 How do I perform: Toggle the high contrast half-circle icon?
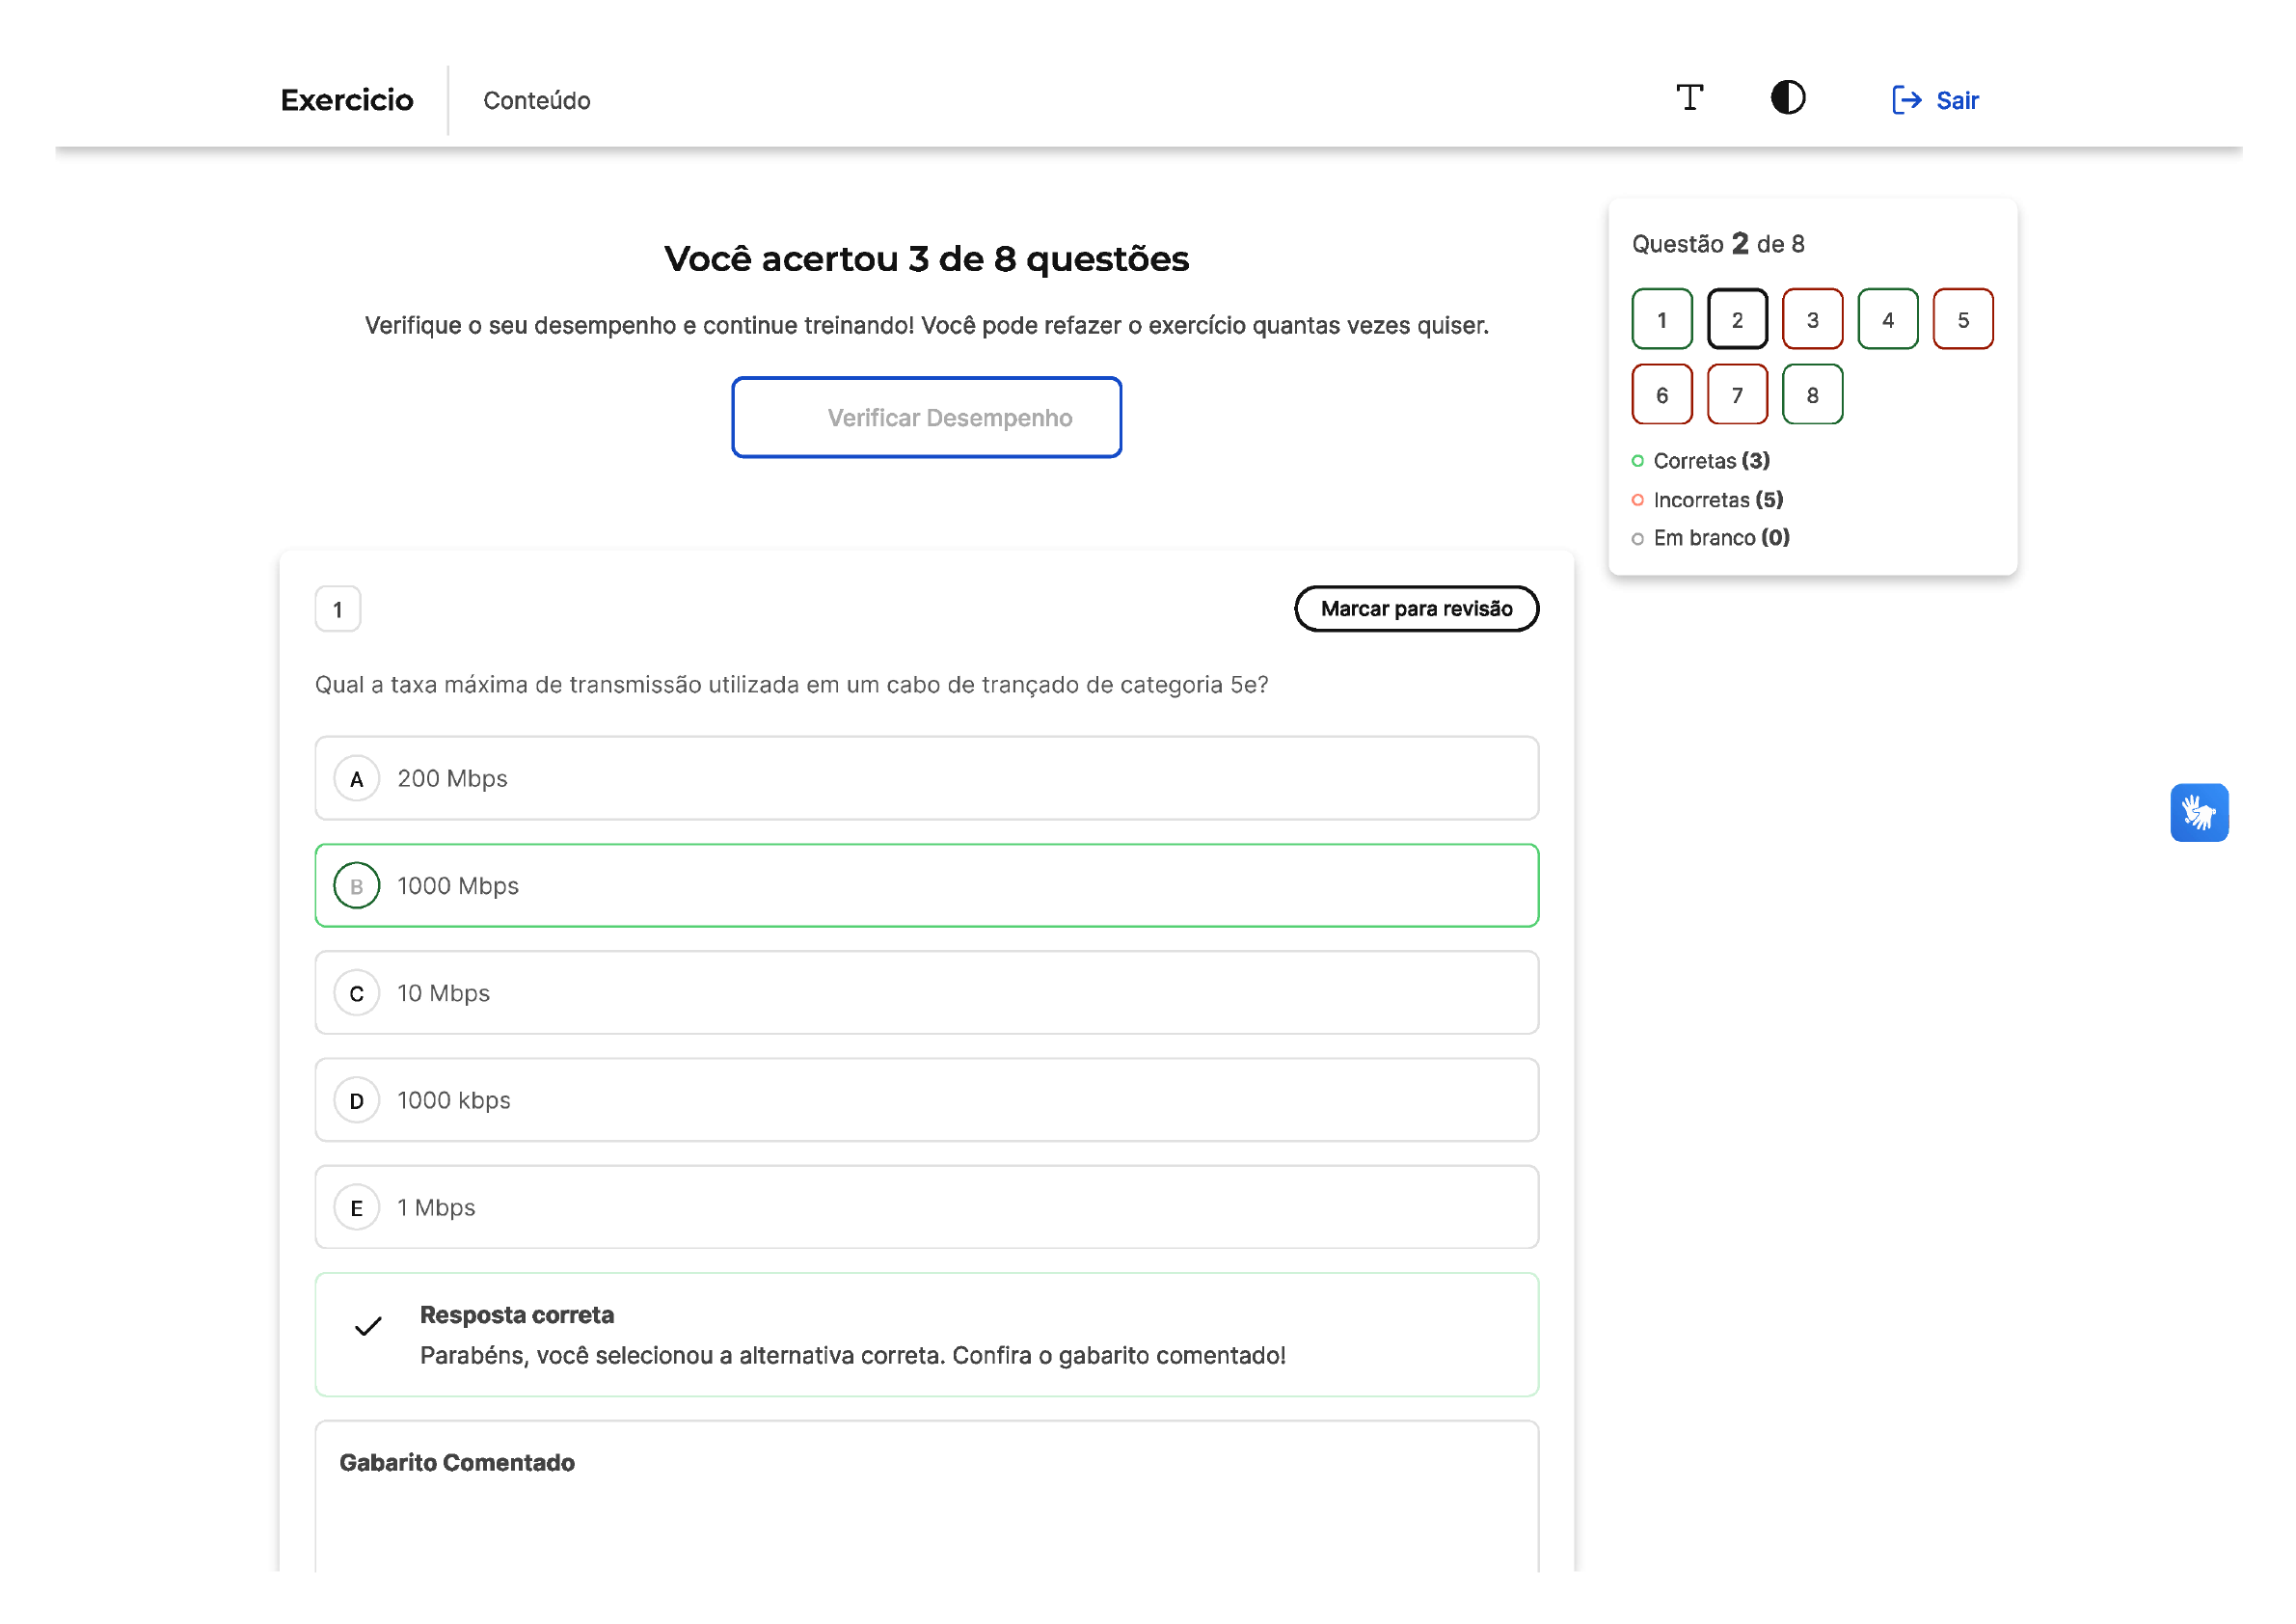tap(1787, 98)
